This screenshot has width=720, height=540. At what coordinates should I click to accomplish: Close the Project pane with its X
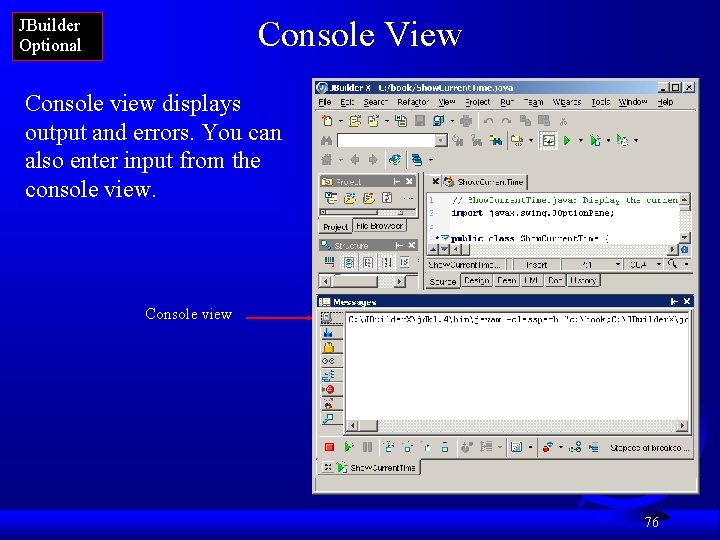409,181
